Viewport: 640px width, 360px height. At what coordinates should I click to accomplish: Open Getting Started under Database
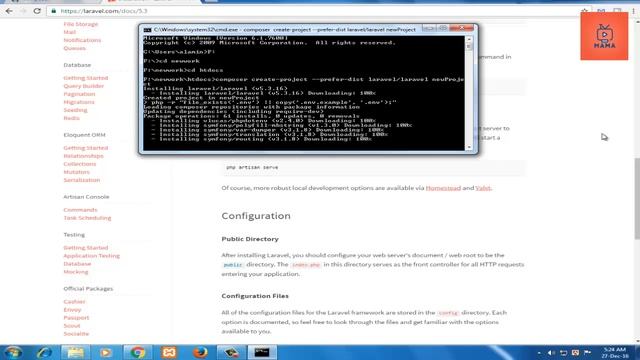click(86, 78)
